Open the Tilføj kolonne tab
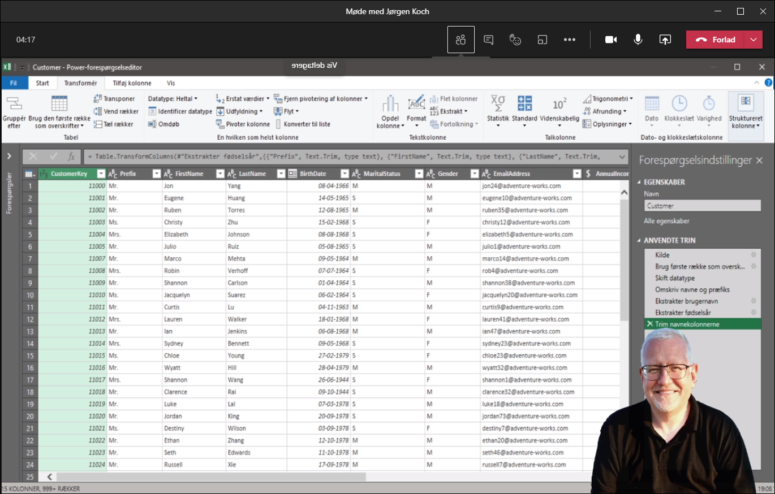 pyautogui.click(x=132, y=83)
